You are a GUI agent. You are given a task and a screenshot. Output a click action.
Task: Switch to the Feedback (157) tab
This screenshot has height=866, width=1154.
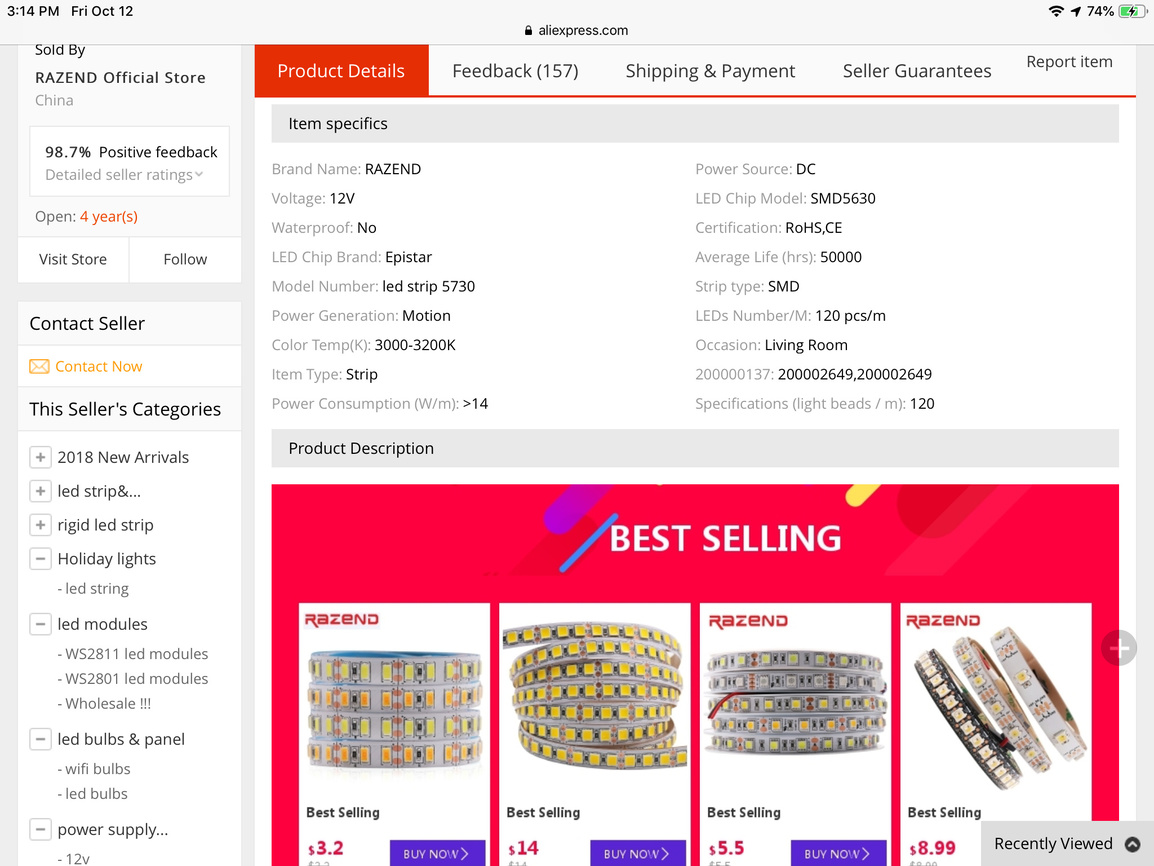[x=515, y=71]
